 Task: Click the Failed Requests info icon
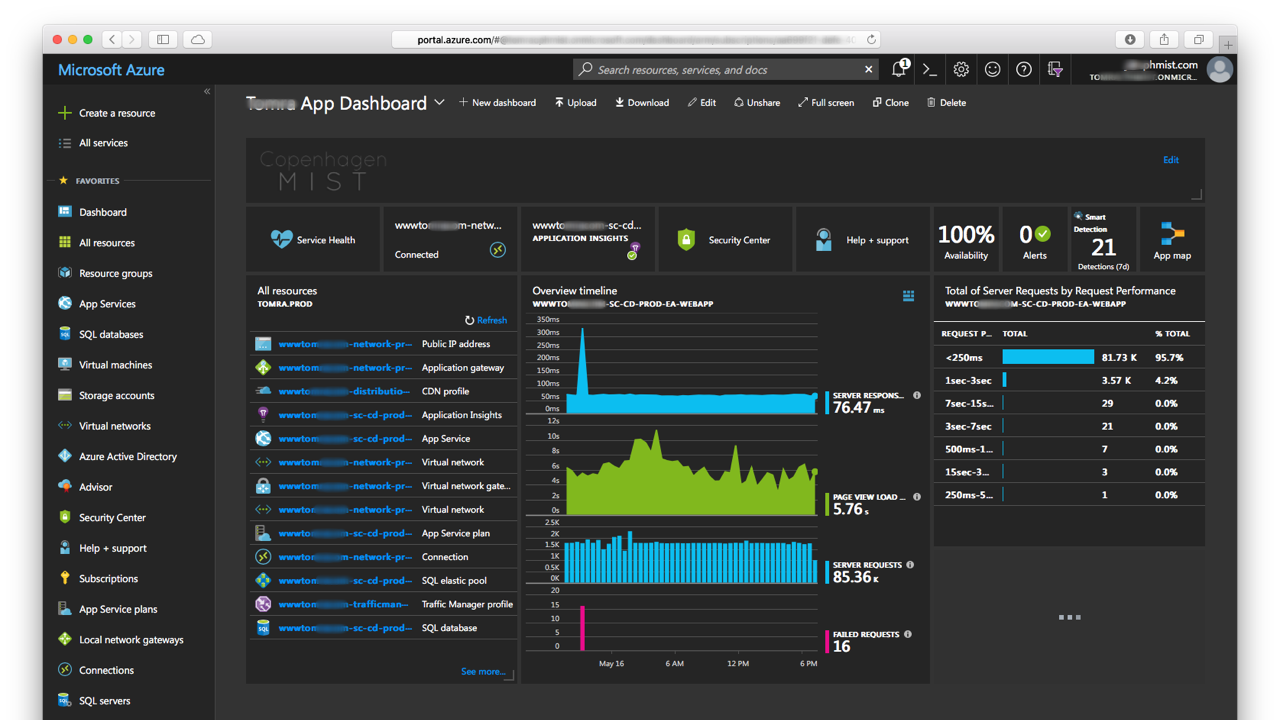pyautogui.click(x=908, y=634)
